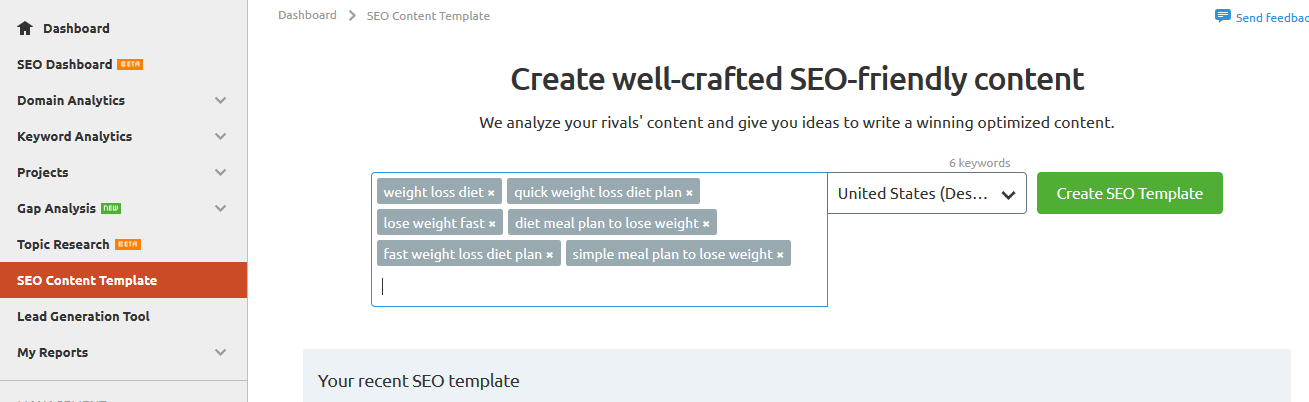Remove the 'weight loss diet' keyword tag
Image resolution: width=1309 pixels, height=402 pixels.
[491, 193]
